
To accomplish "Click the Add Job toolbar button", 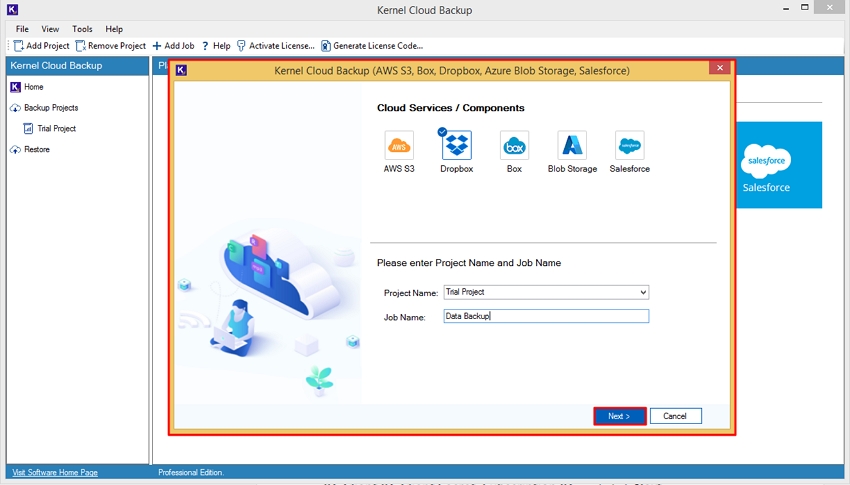I will [173, 46].
